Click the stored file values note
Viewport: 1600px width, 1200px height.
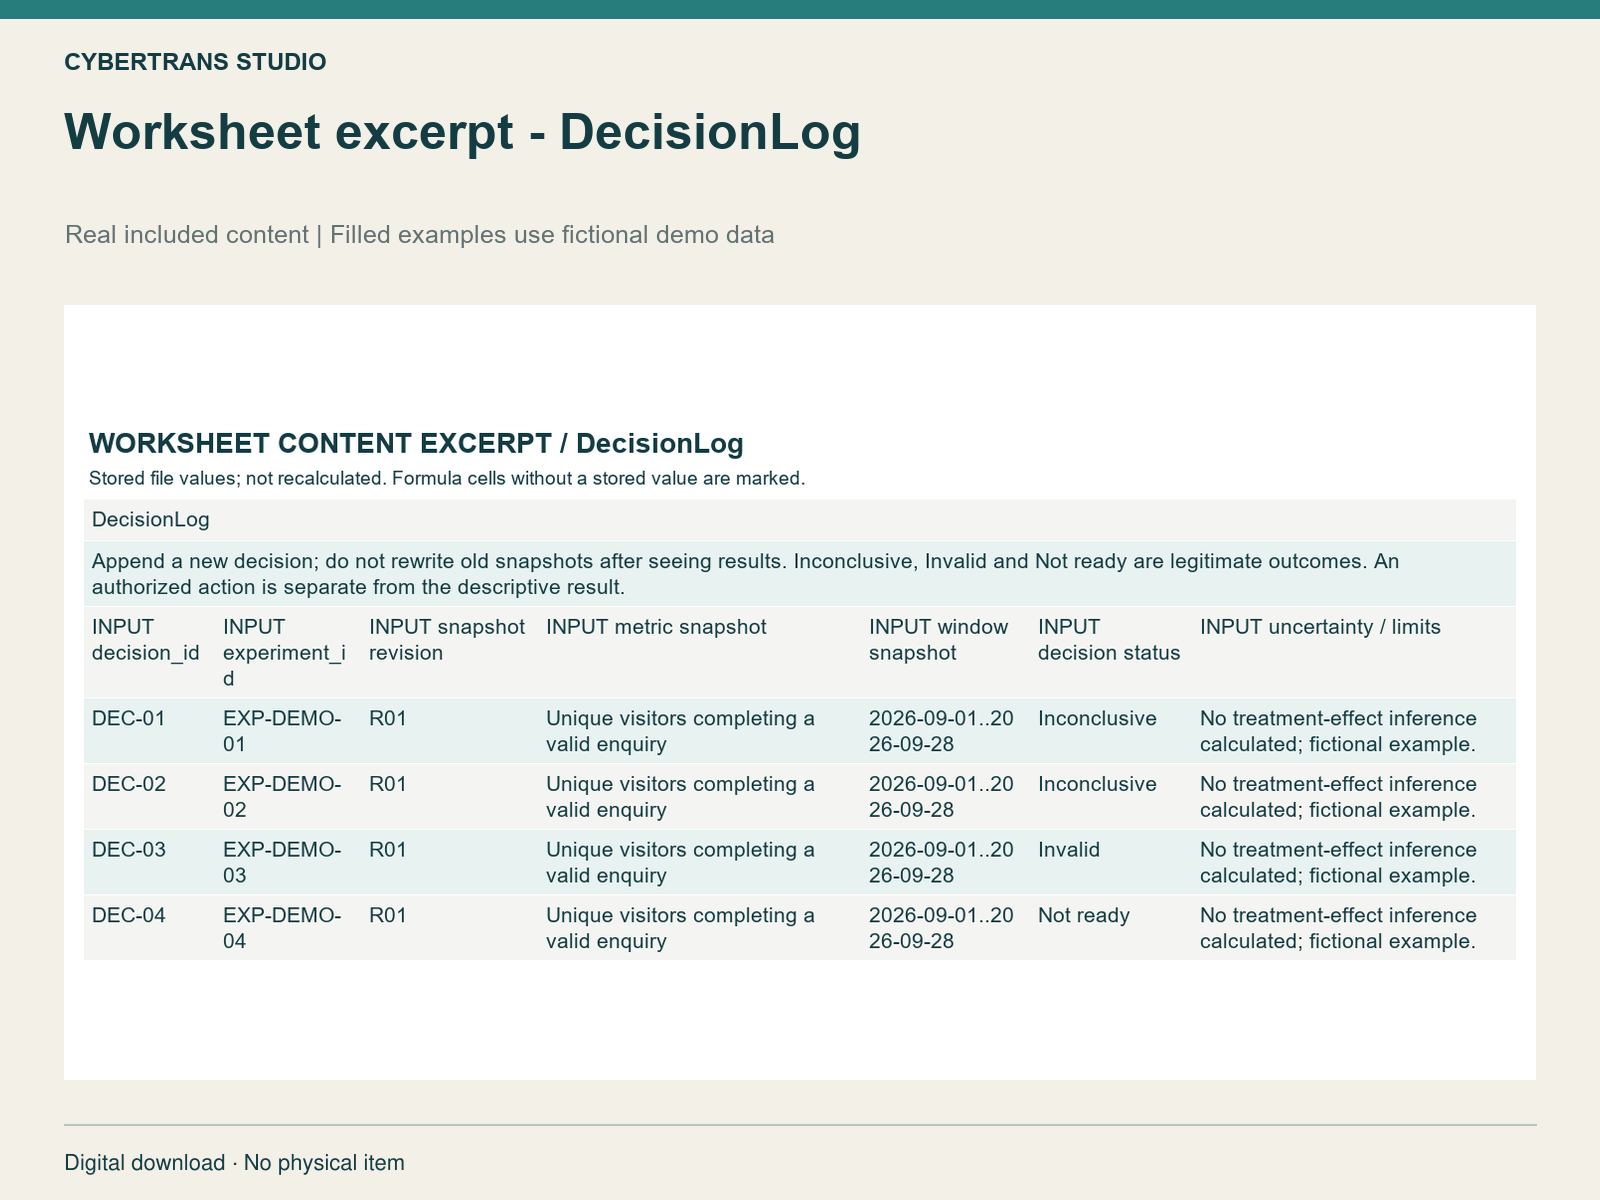point(447,478)
